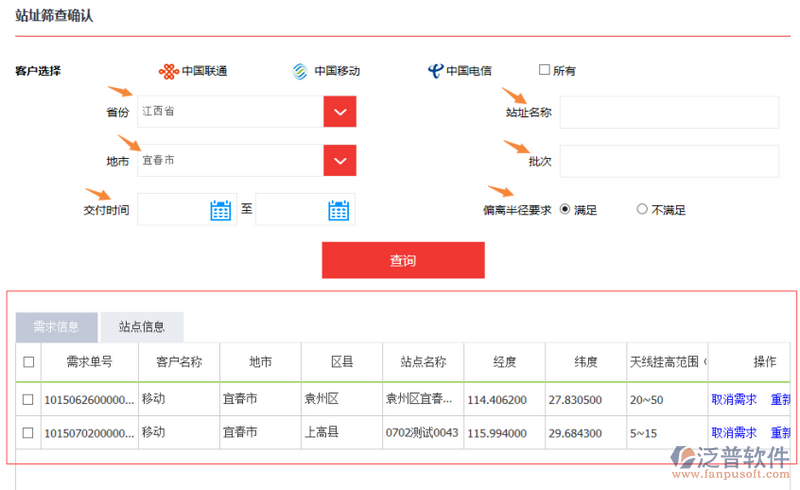800x490 pixels.
Task: Click 取消需求 link in the first row
Action: [x=734, y=399]
